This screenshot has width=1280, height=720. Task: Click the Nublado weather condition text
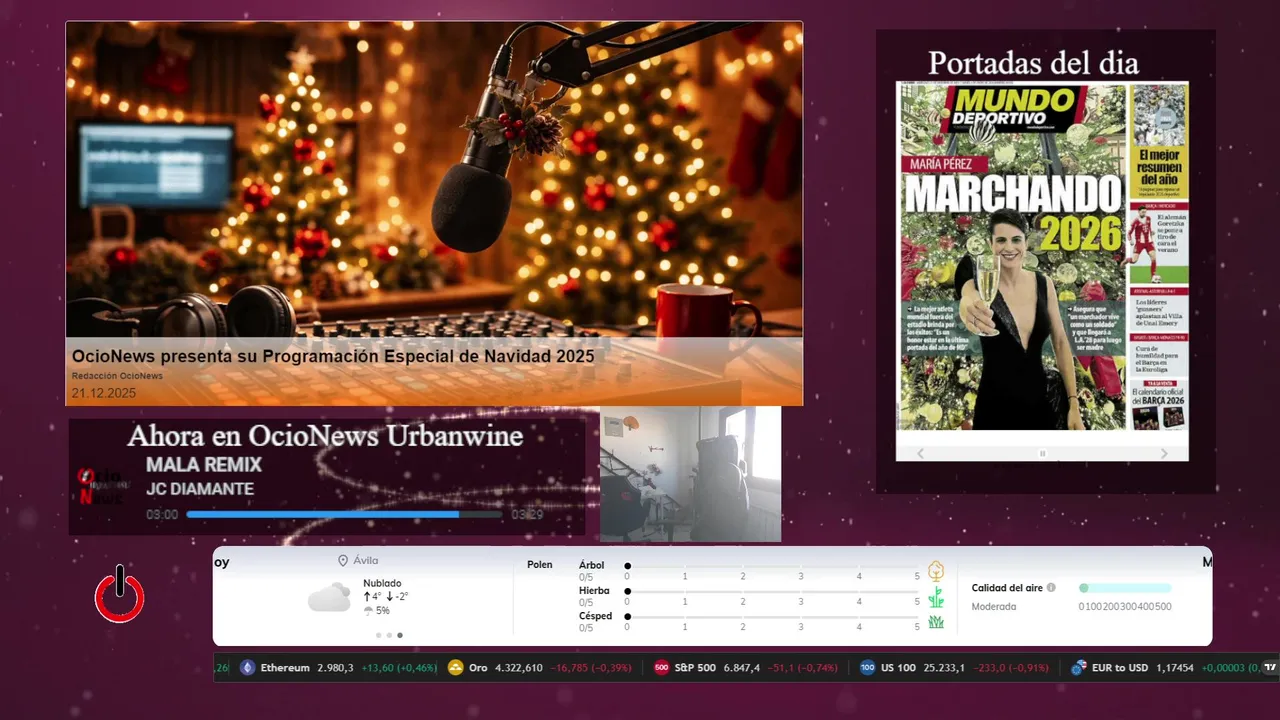(x=382, y=583)
